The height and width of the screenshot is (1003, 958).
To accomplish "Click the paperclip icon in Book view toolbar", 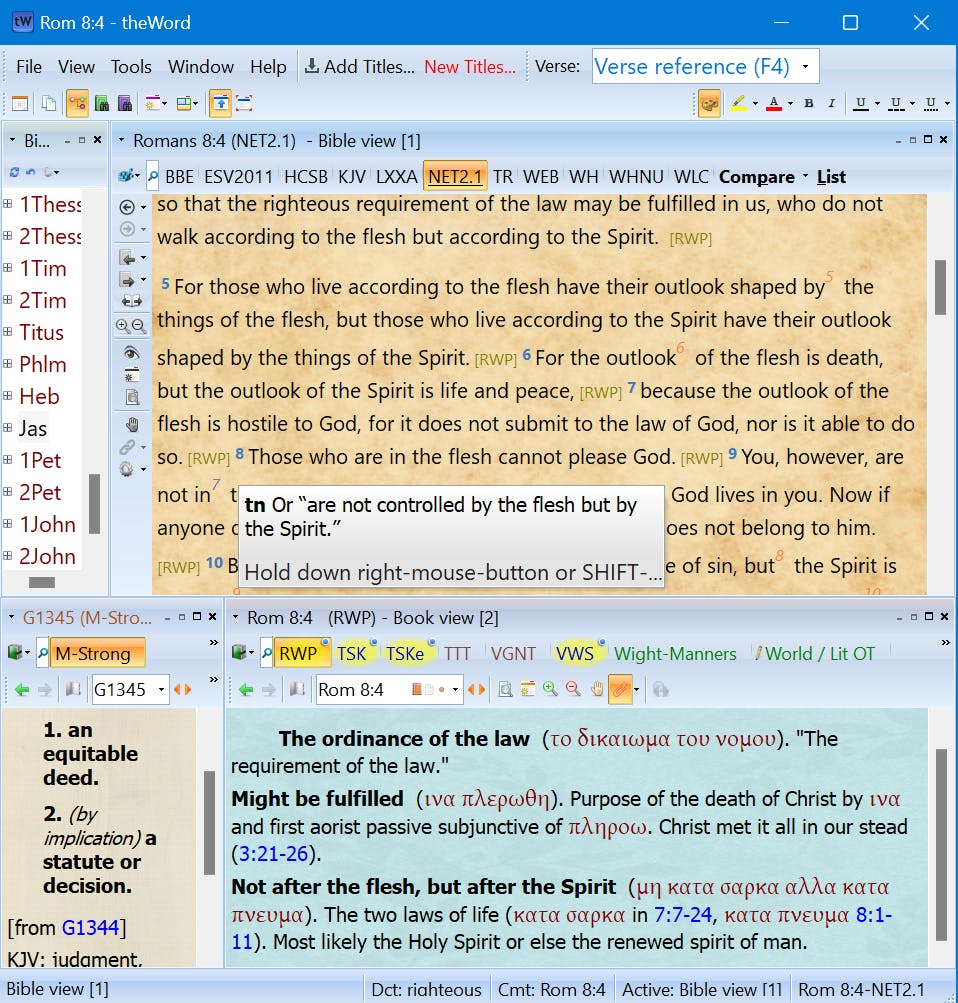I will click(x=620, y=689).
